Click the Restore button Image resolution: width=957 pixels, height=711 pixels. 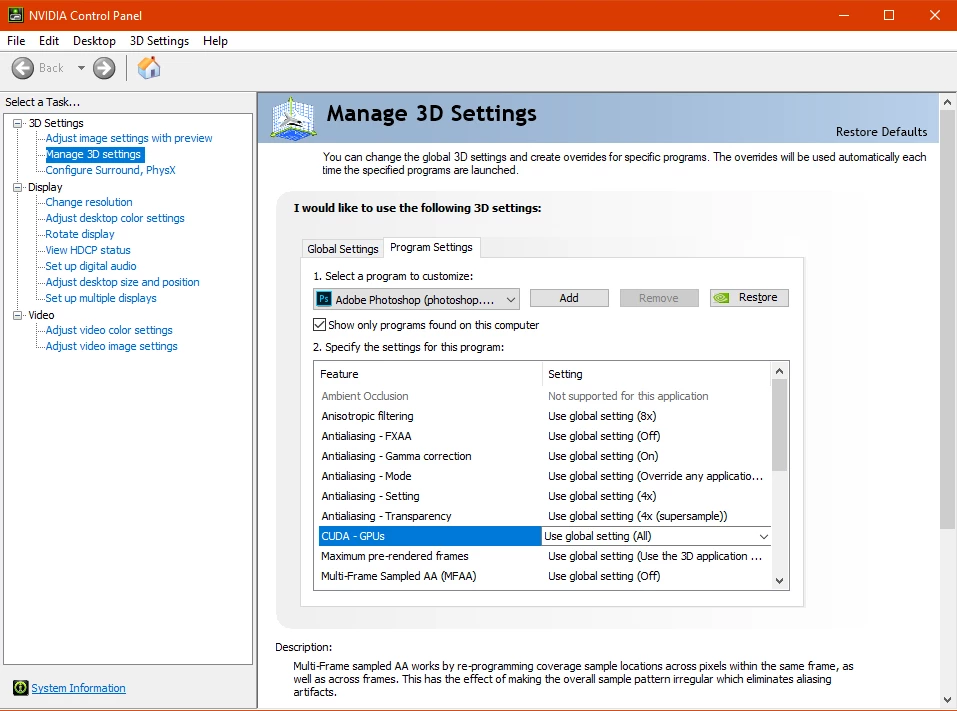[749, 298]
